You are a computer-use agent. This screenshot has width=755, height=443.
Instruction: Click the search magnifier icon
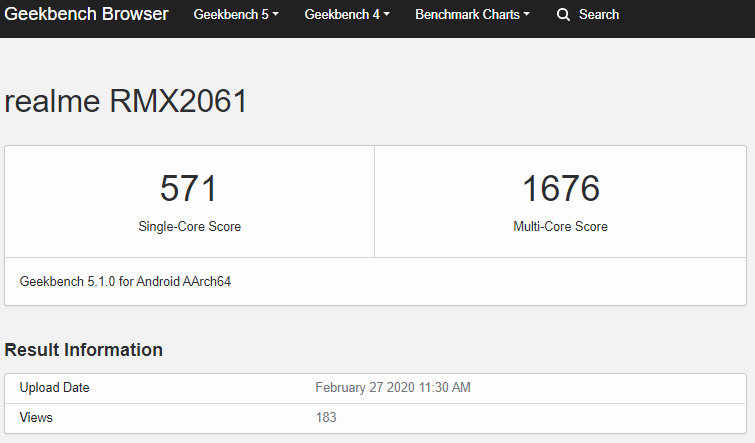(563, 14)
